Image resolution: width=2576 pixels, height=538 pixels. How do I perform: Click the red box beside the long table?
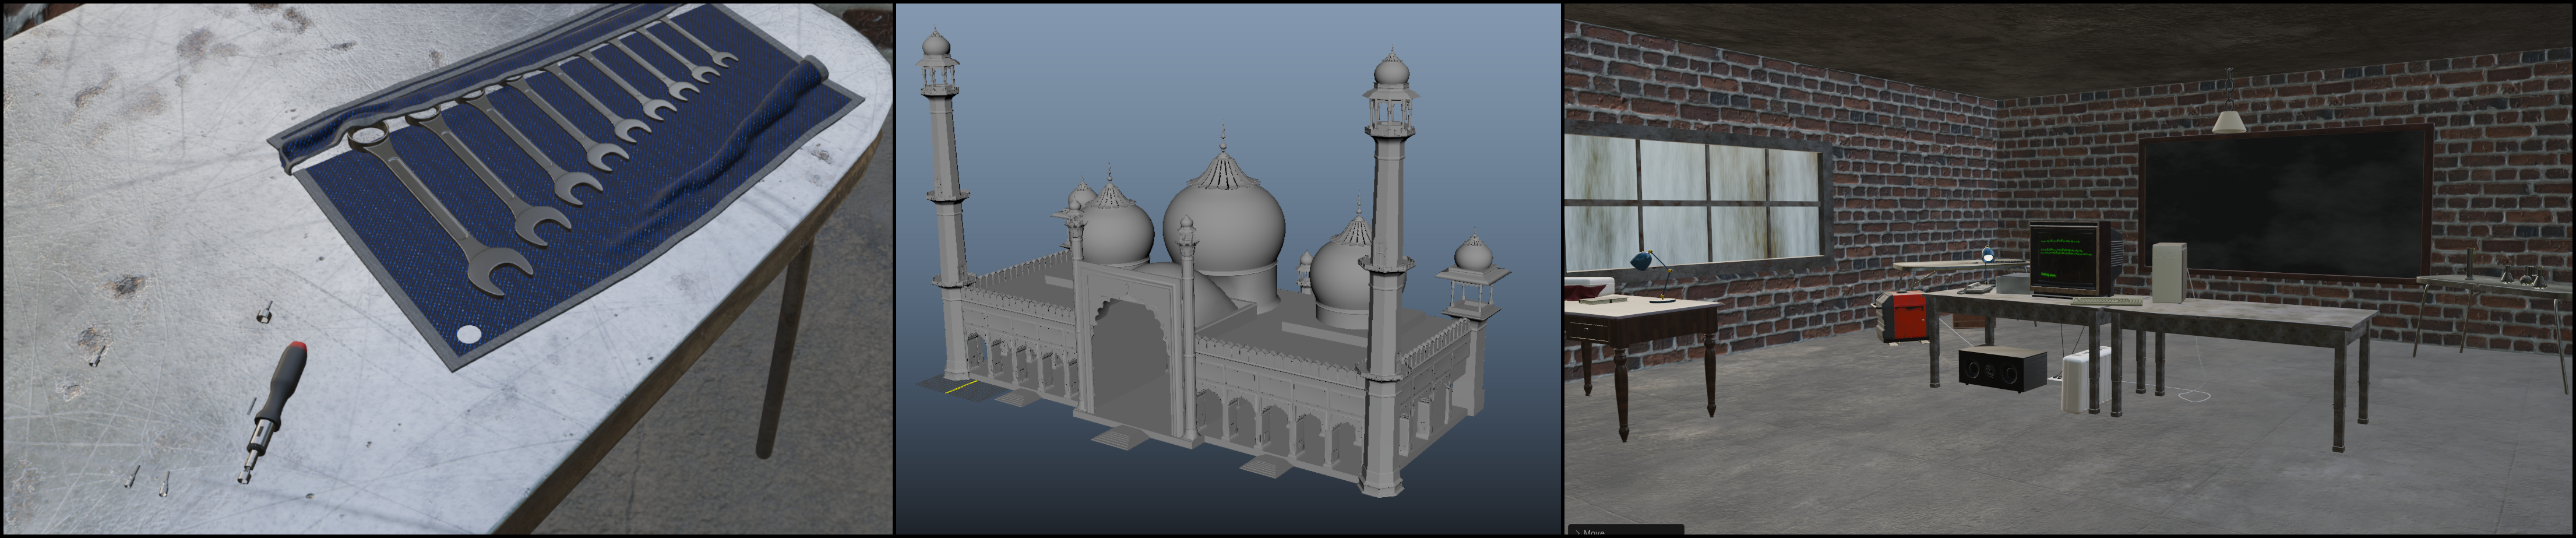pos(1905,317)
